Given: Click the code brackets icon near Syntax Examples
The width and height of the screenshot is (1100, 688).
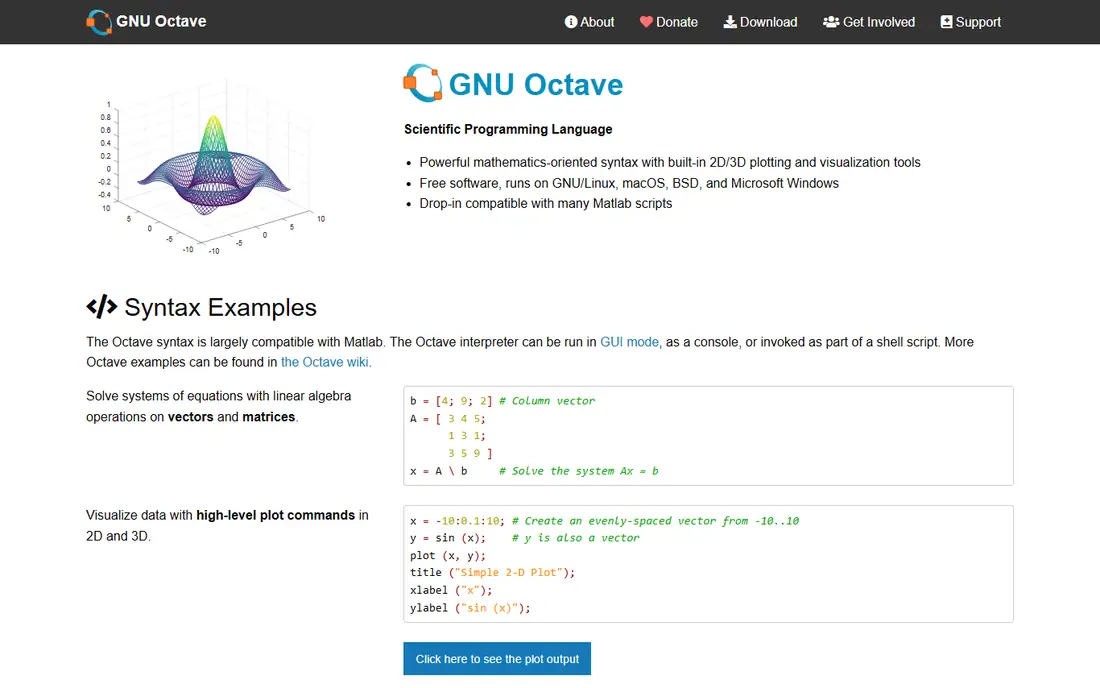Looking at the screenshot, I should tap(102, 306).
